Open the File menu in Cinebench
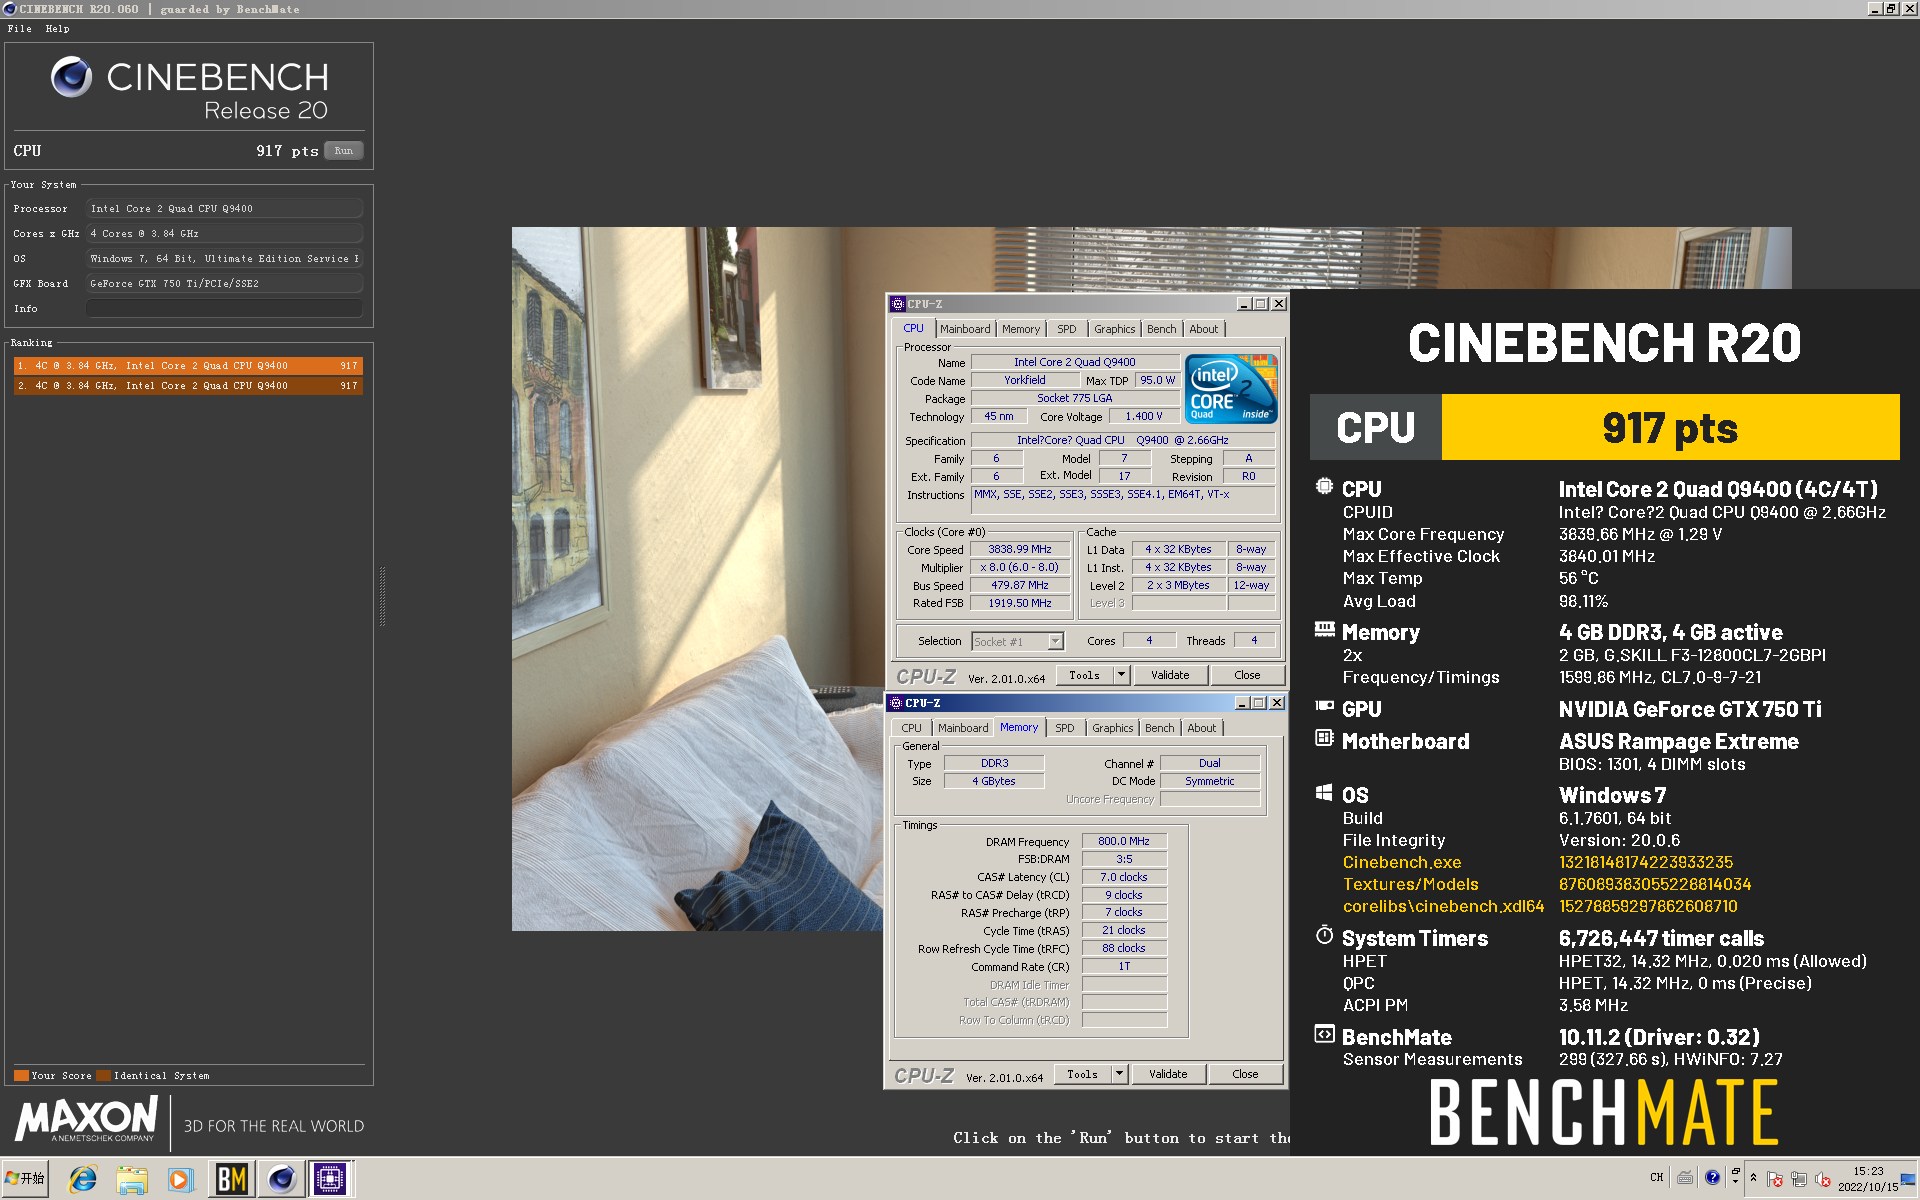The height and width of the screenshot is (1200, 1920). pos(20,29)
